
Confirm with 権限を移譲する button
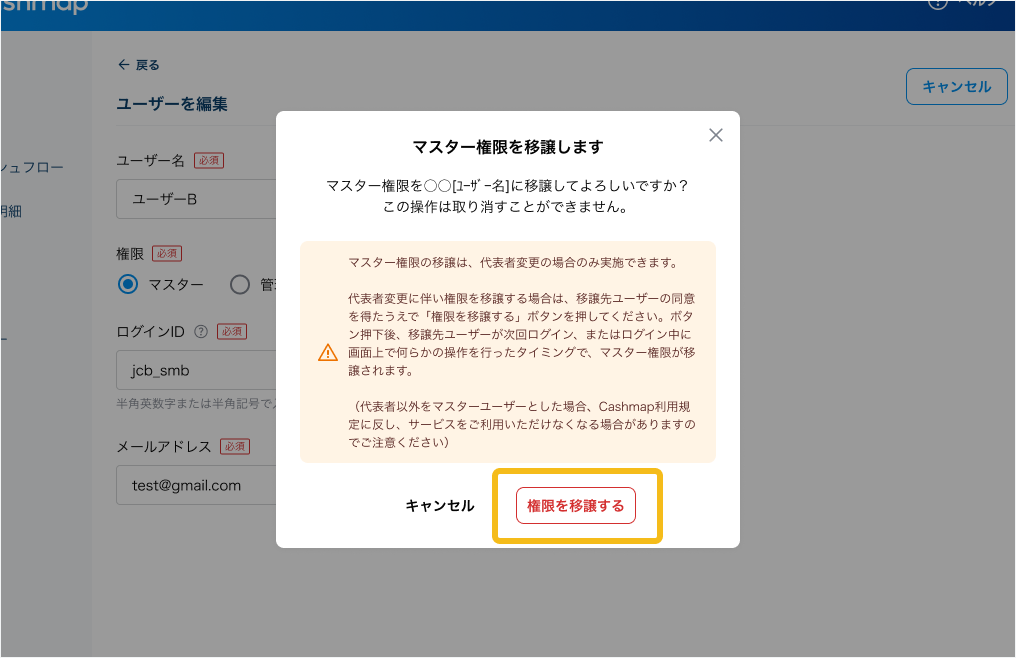click(x=575, y=506)
